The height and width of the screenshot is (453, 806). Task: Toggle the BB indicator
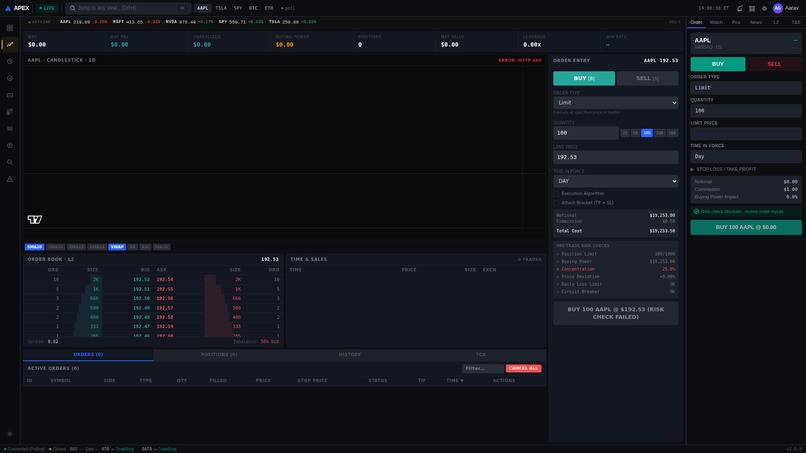[133, 247]
